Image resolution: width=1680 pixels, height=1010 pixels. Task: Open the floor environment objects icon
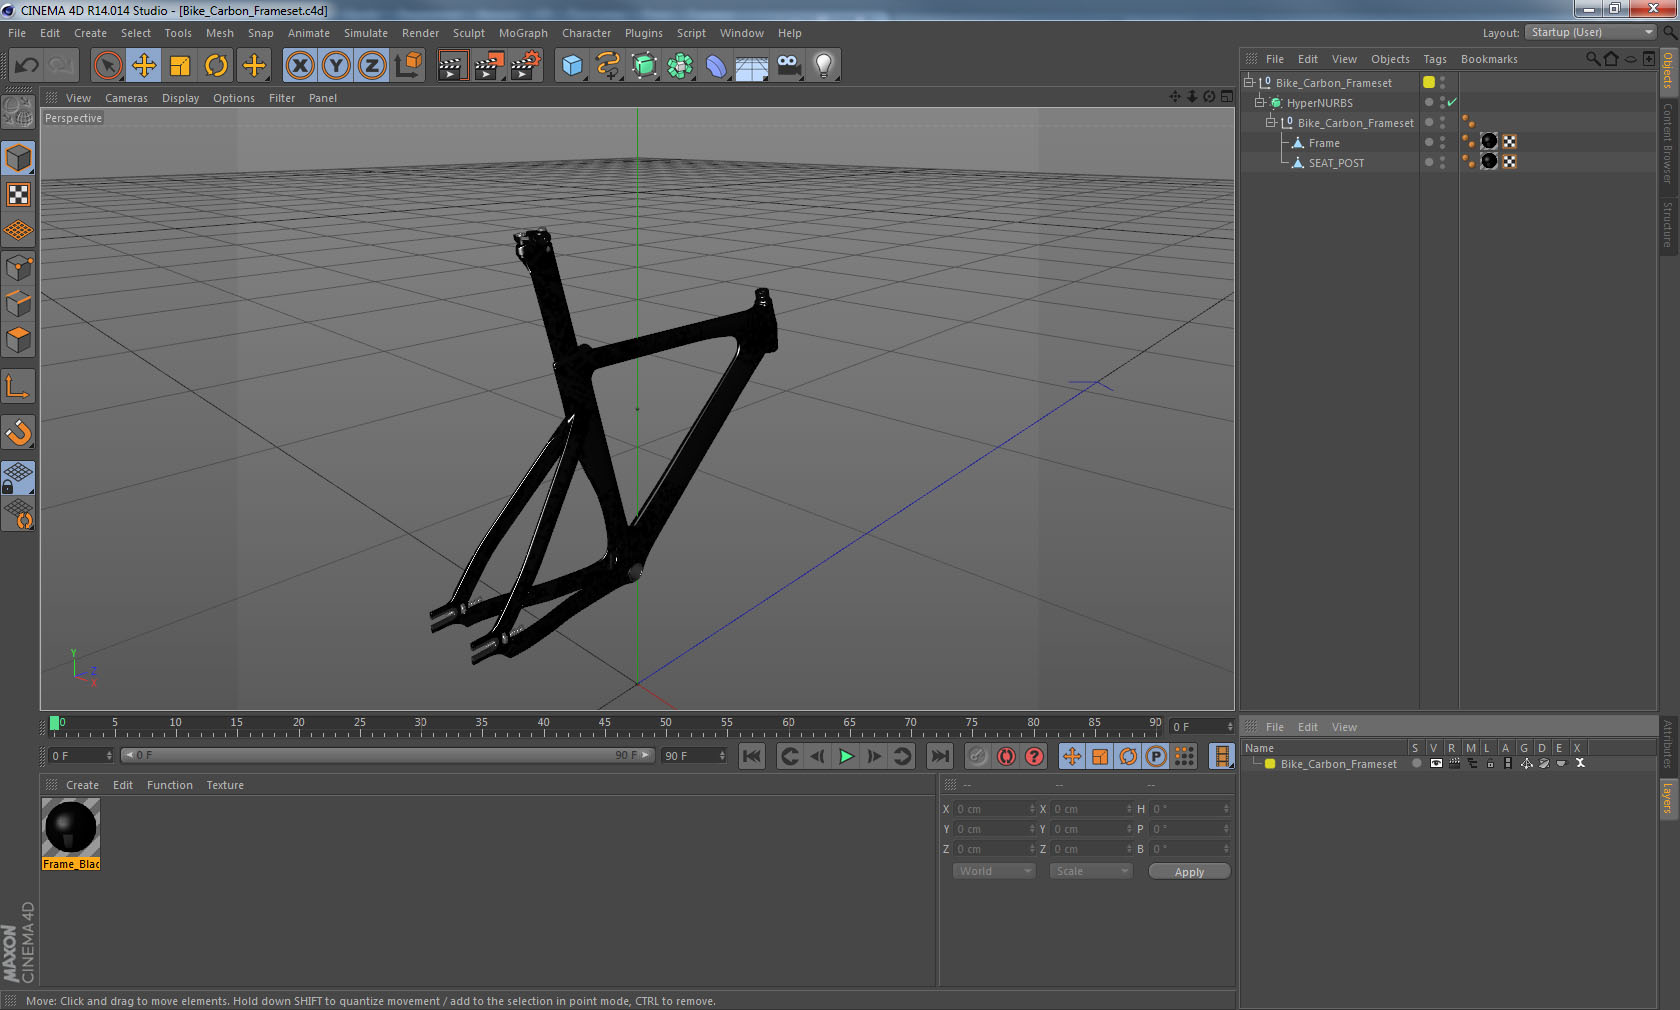(752, 66)
